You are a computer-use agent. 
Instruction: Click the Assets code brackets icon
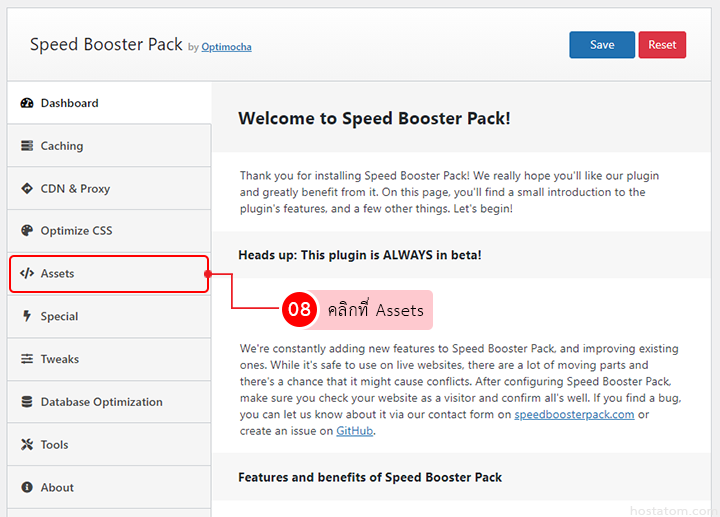[27, 273]
